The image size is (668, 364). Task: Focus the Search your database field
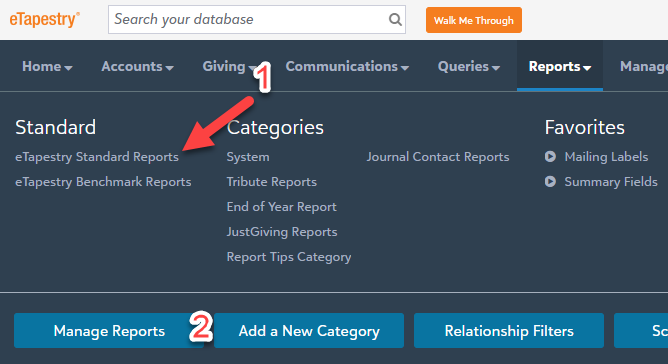pyautogui.click(x=256, y=20)
